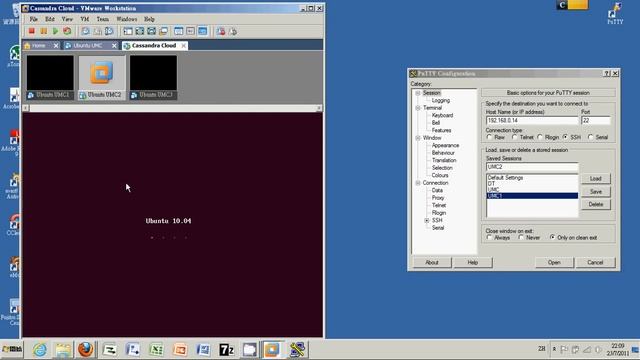Open the View menu in VMware

67,19
